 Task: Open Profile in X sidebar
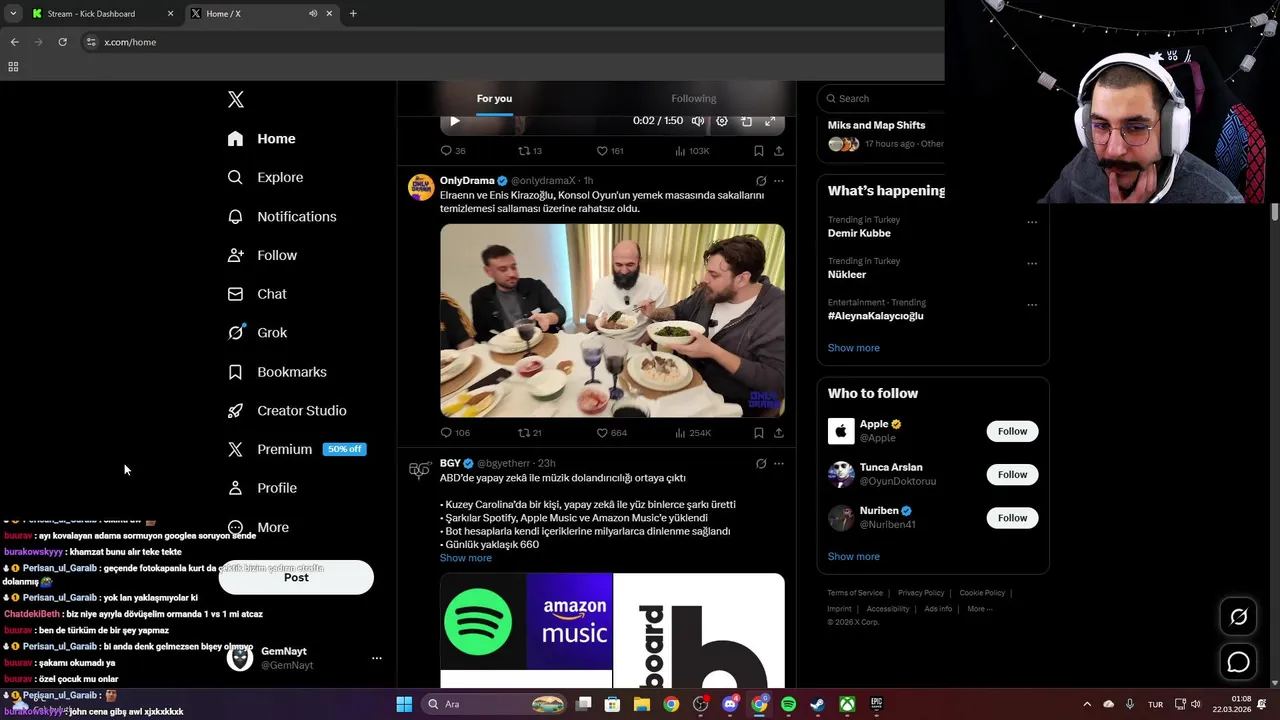tap(262, 488)
